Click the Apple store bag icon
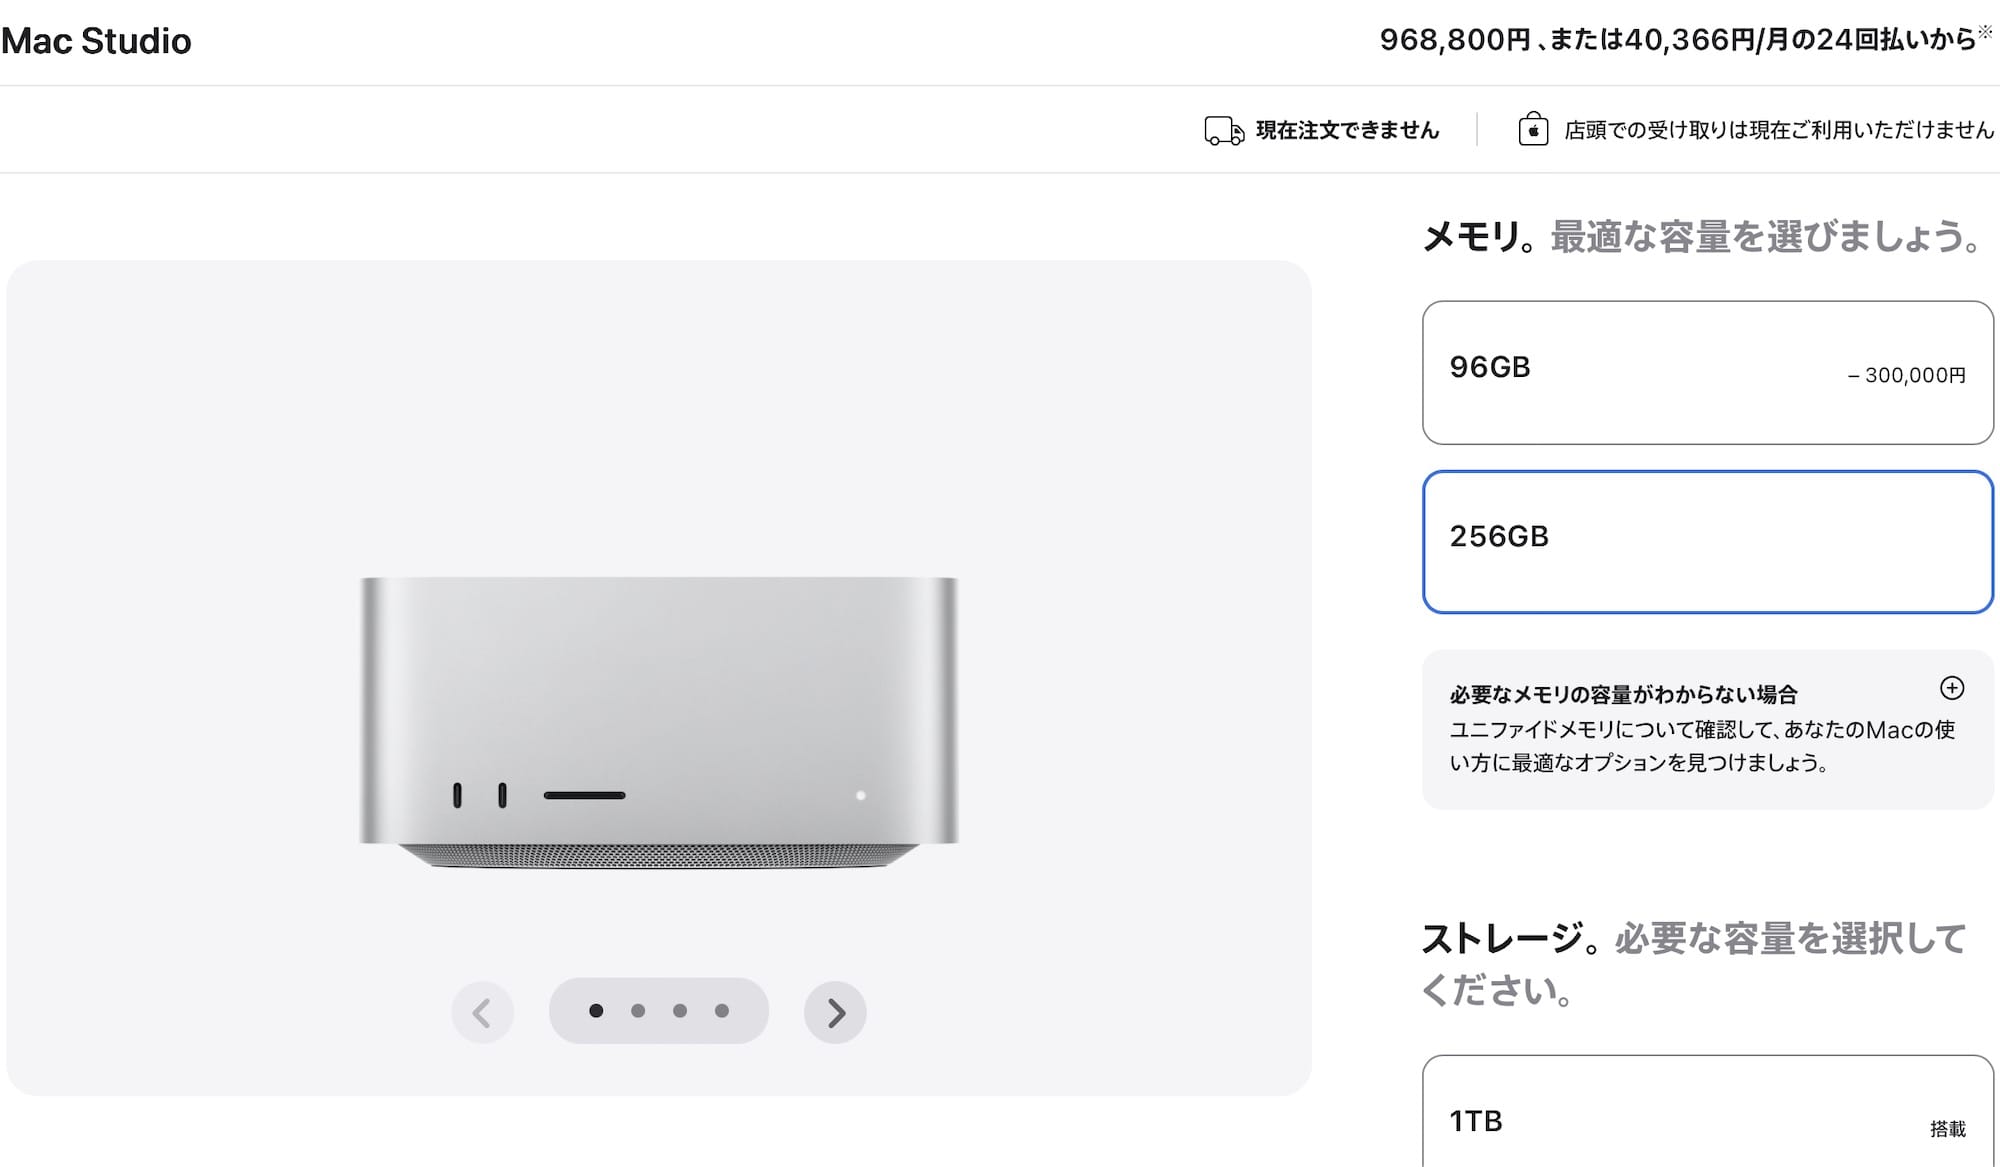 (1533, 129)
